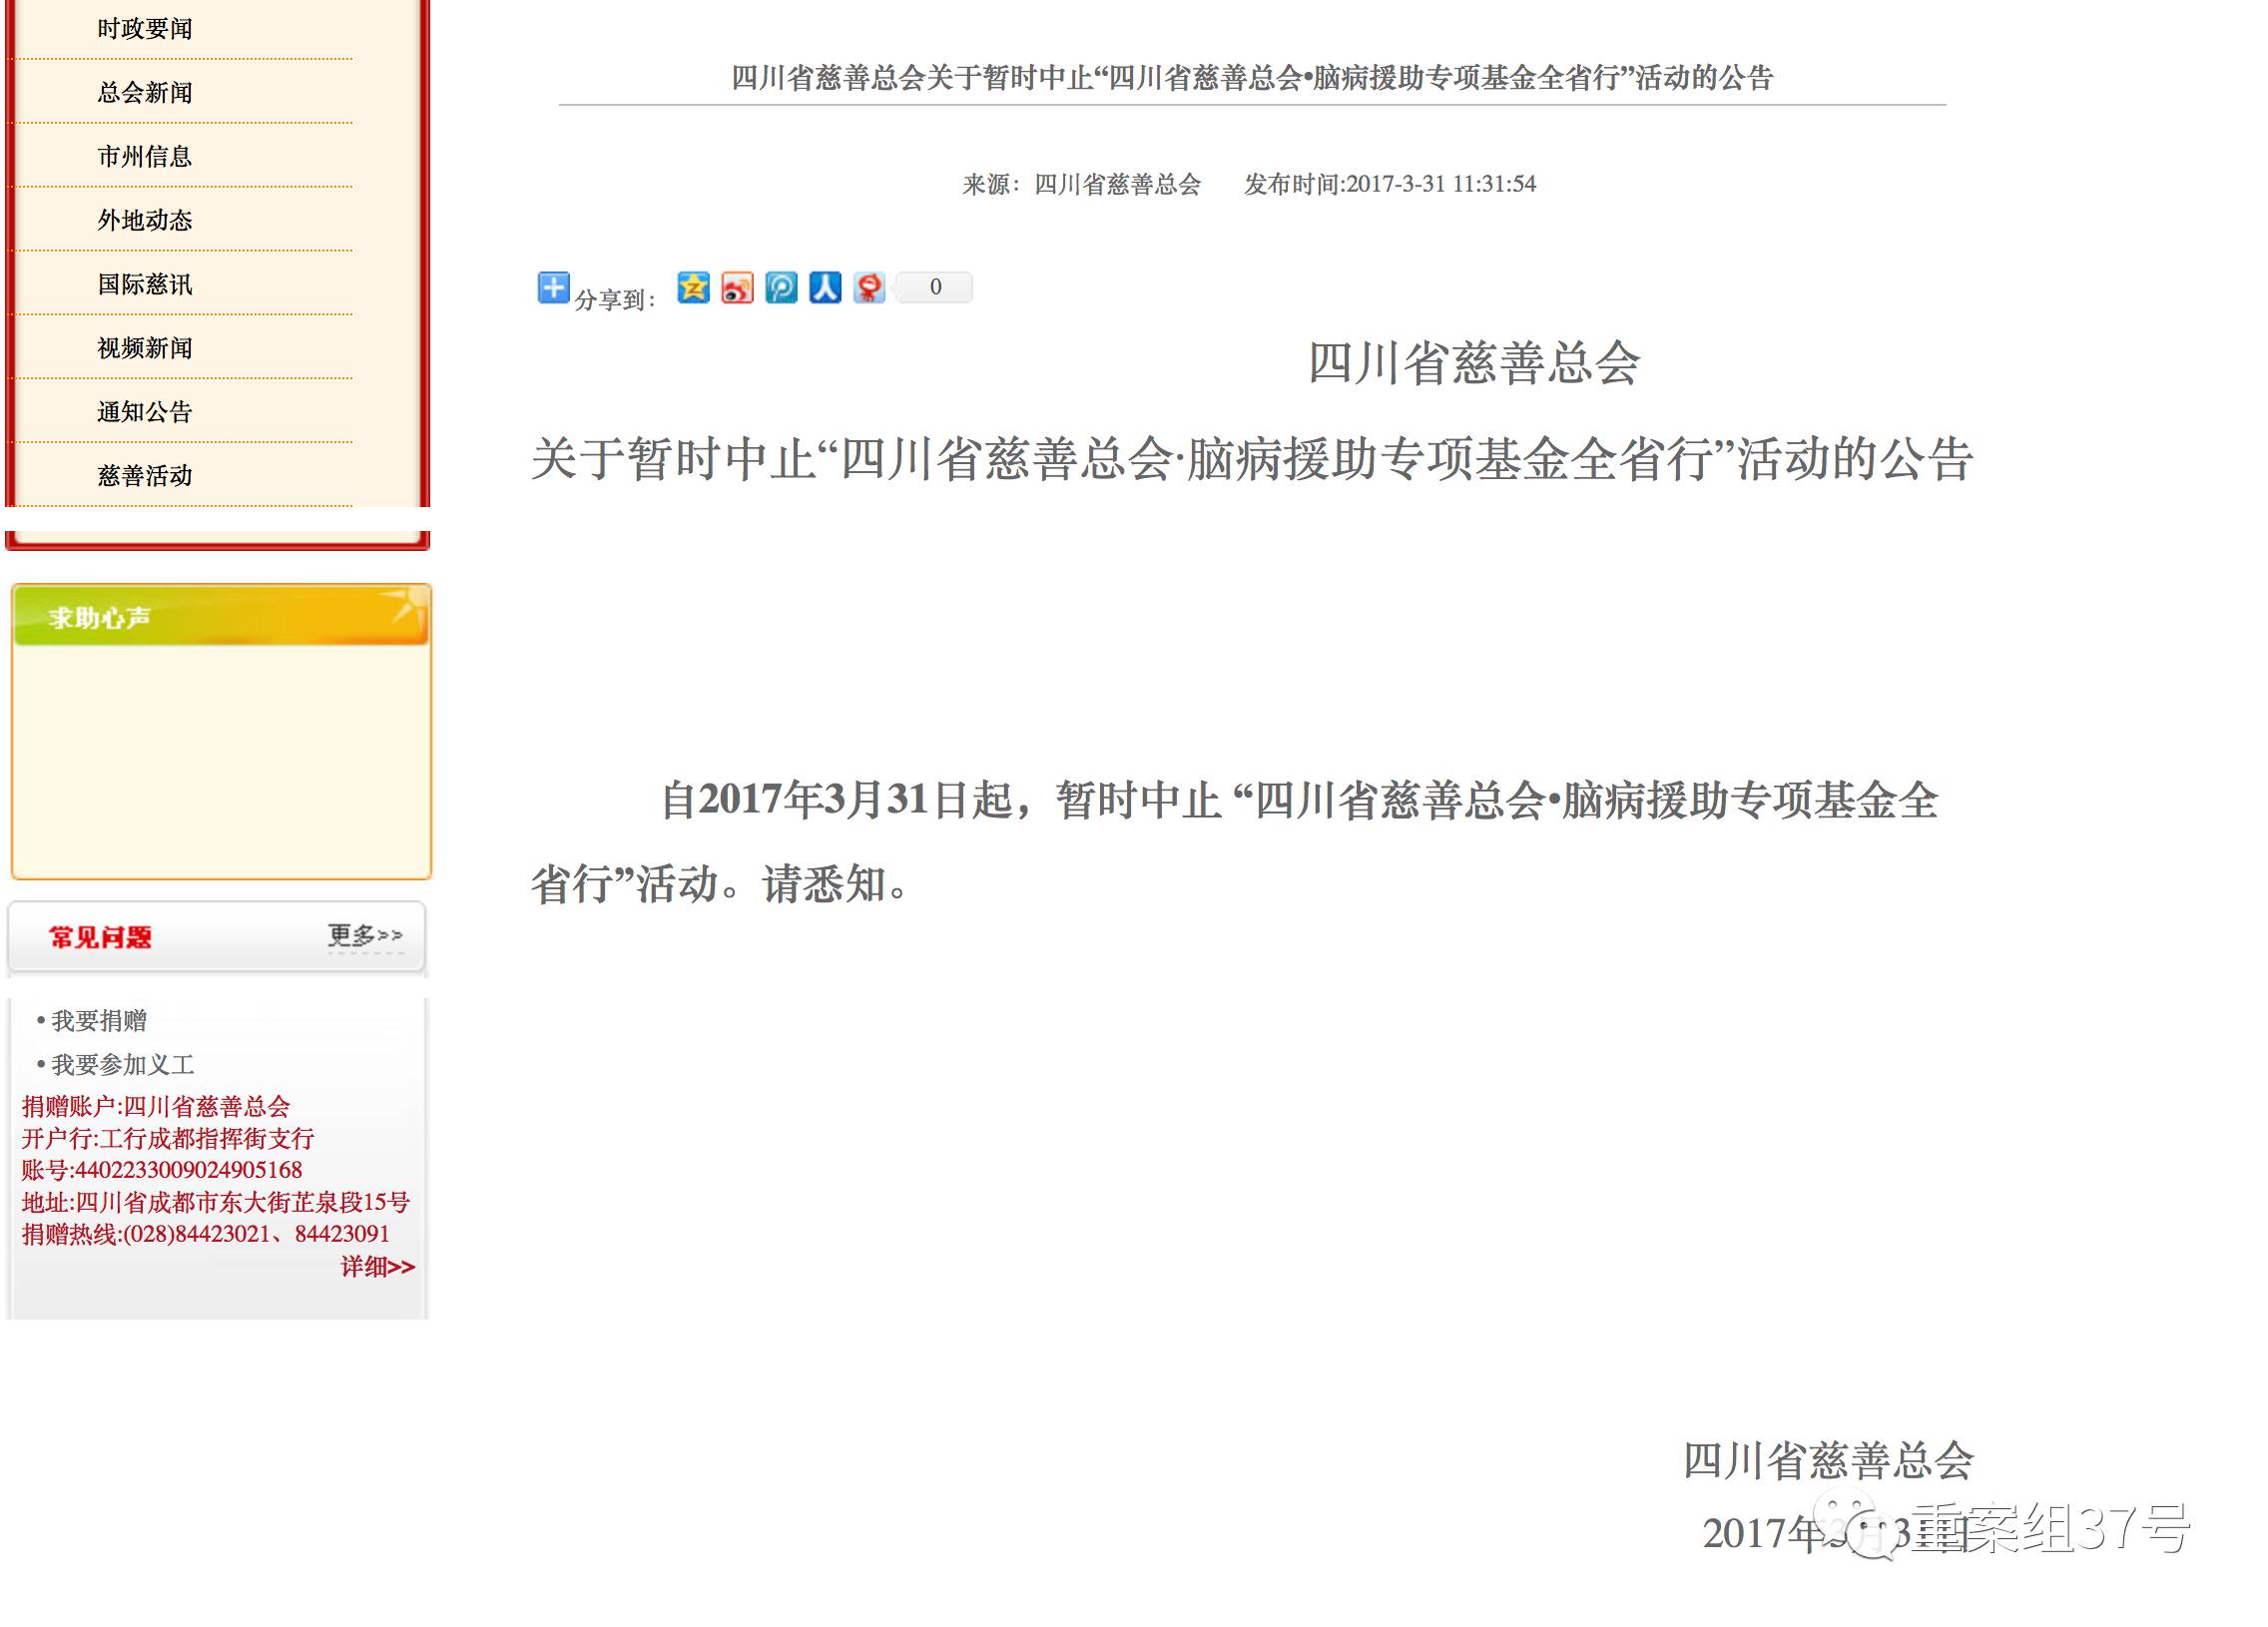
Task: Click the 求助心声 panel header
Action: (x=221, y=617)
